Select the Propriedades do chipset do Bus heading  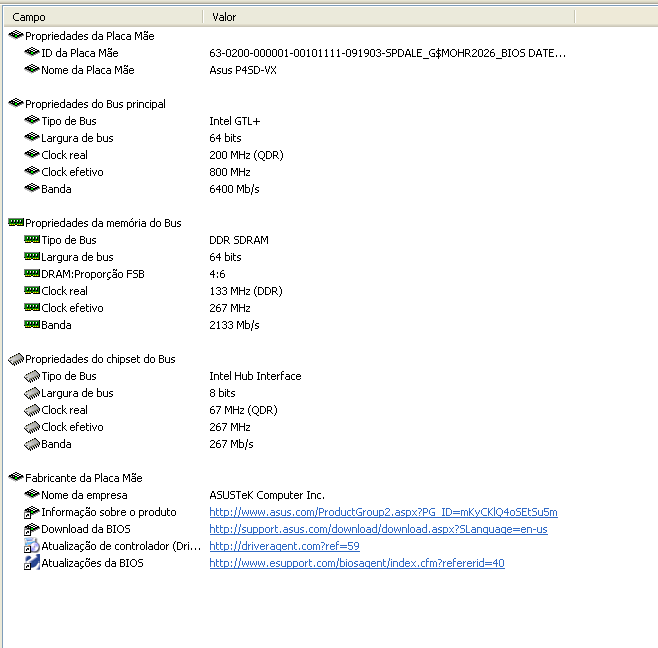click(x=100, y=359)
